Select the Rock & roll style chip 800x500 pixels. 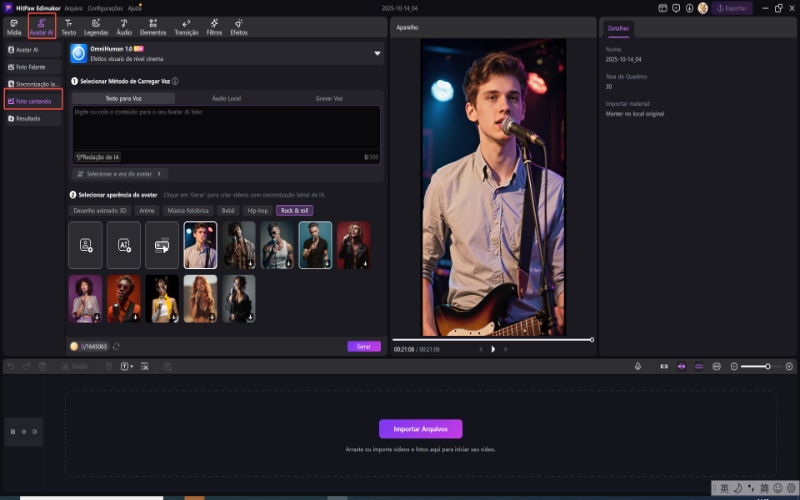coord(294,211)
